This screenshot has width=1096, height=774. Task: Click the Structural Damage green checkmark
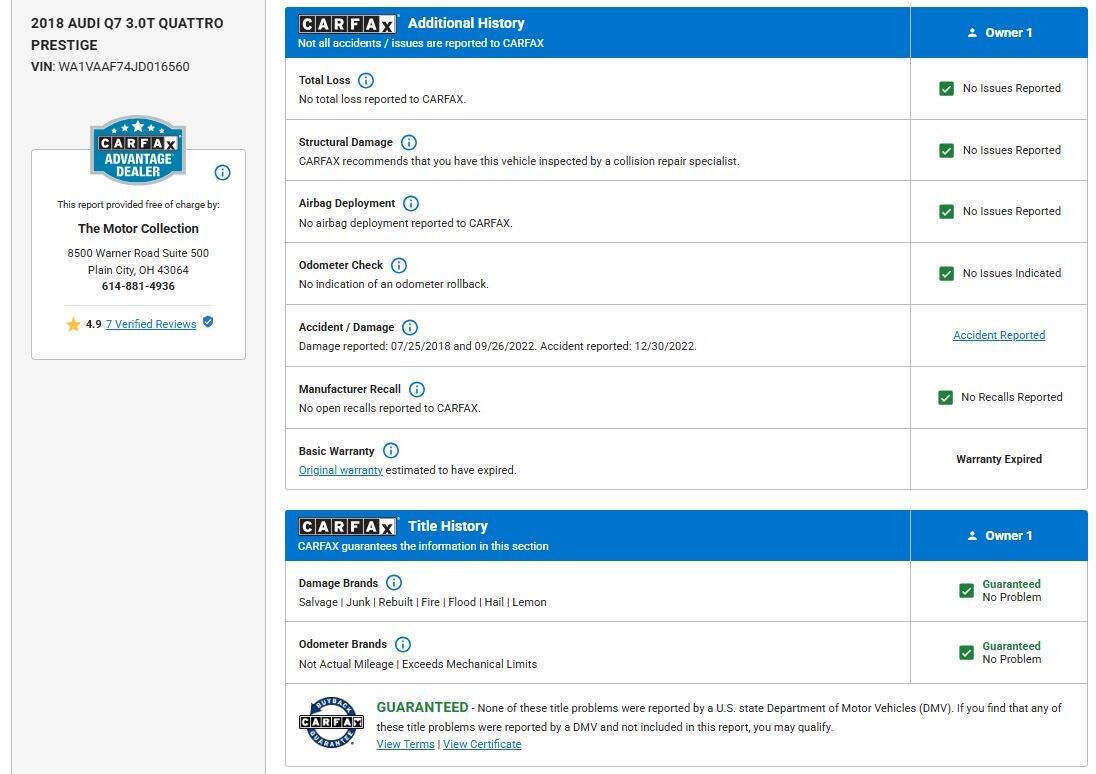pyautogui.click(x=946, y=150)
